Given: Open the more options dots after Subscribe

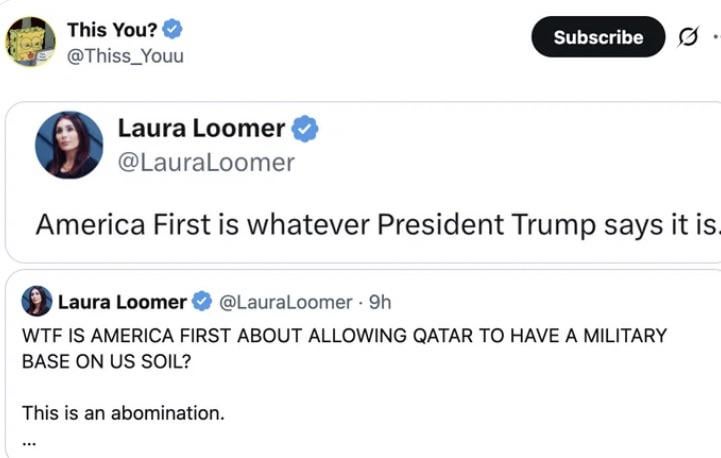Looking at the screenshot, I should coord(715,37).
